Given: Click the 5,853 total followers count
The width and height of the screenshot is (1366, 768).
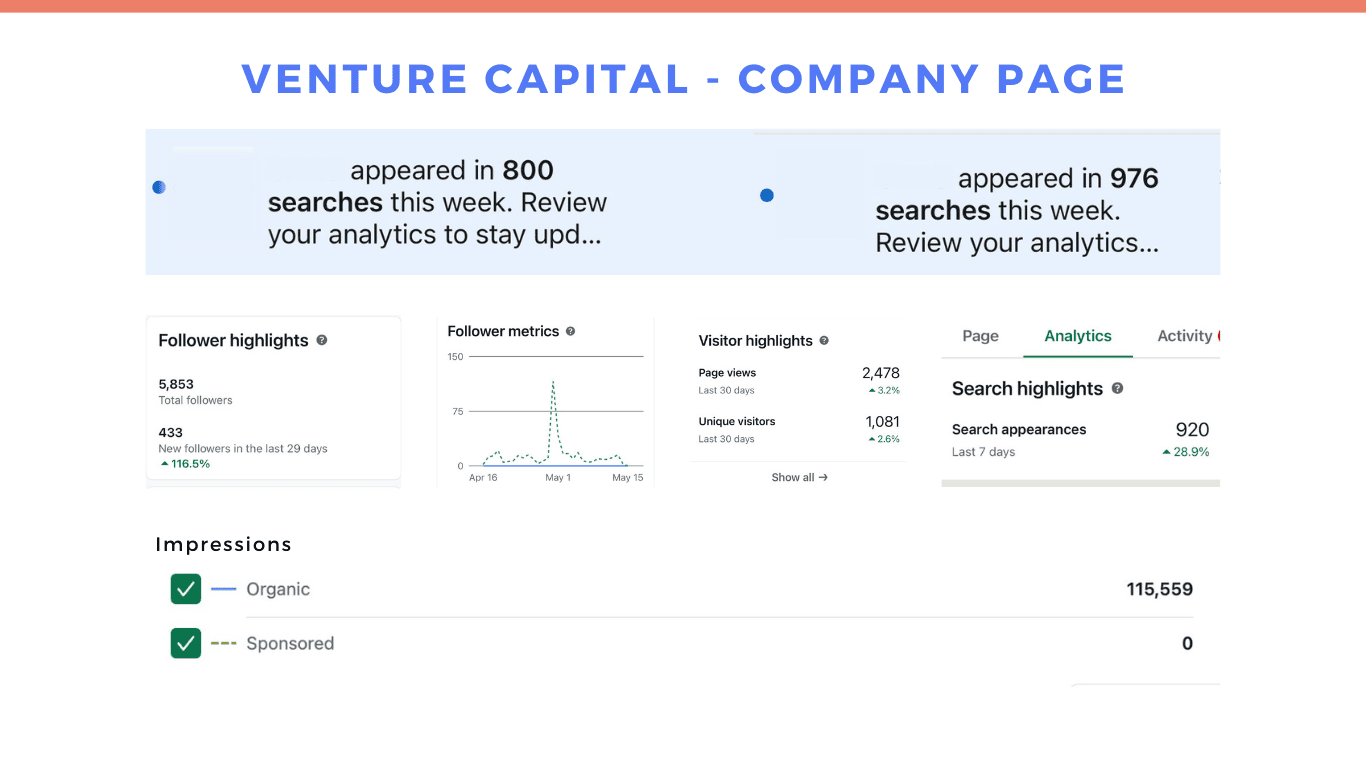Looking at the screenshot, I should point(176,384).
